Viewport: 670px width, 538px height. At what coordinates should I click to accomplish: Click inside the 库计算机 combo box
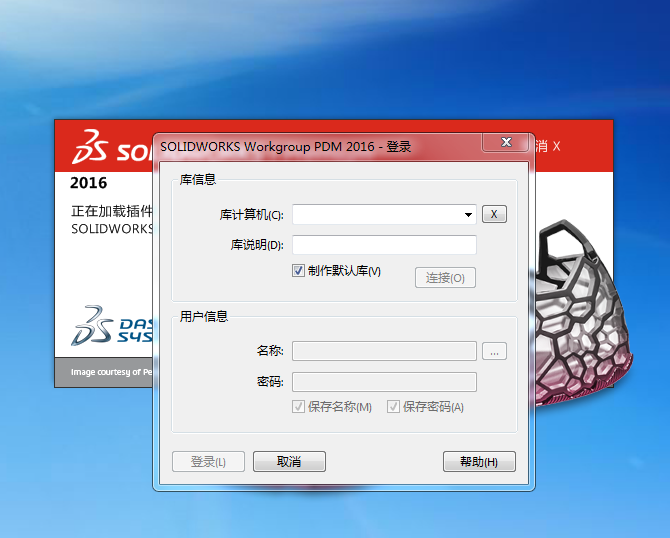(384, 214)
